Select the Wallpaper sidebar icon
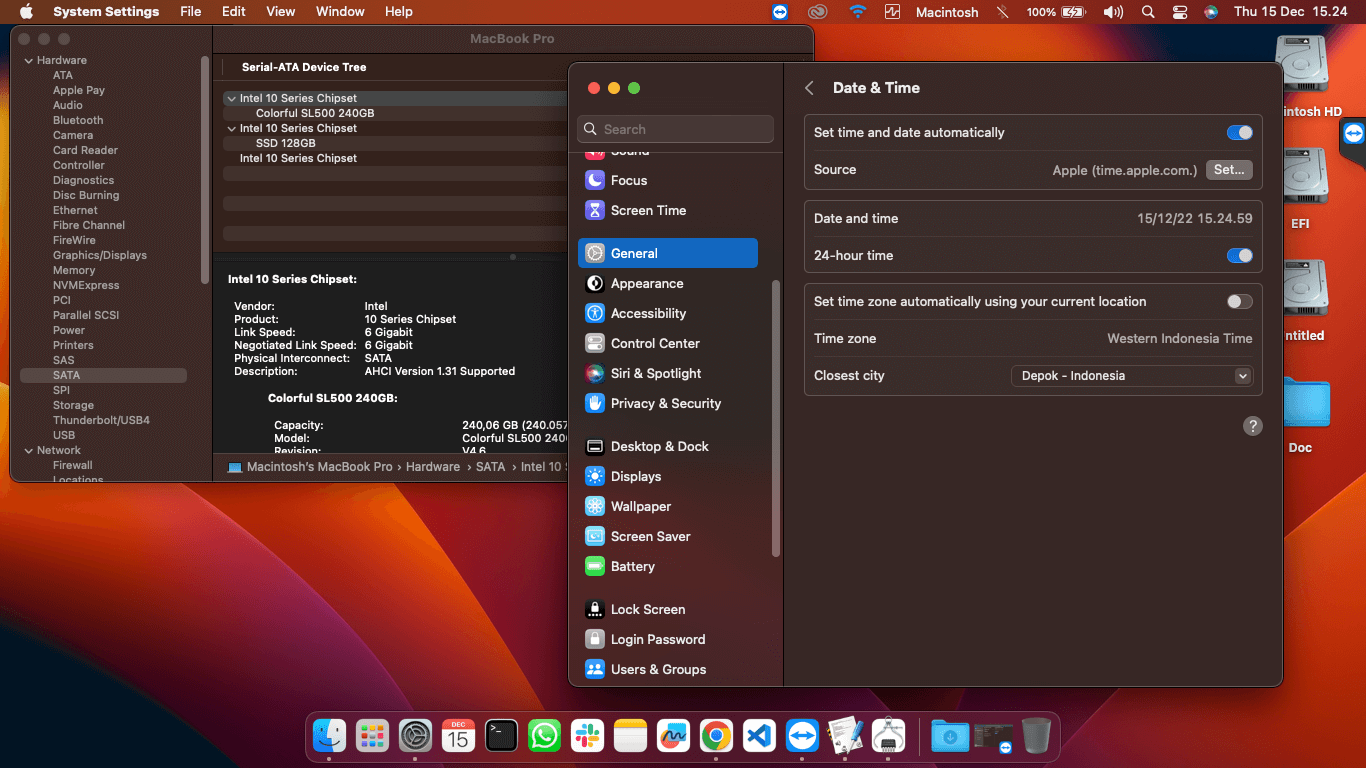The image size is (1366, 768). tap(595, 506)
